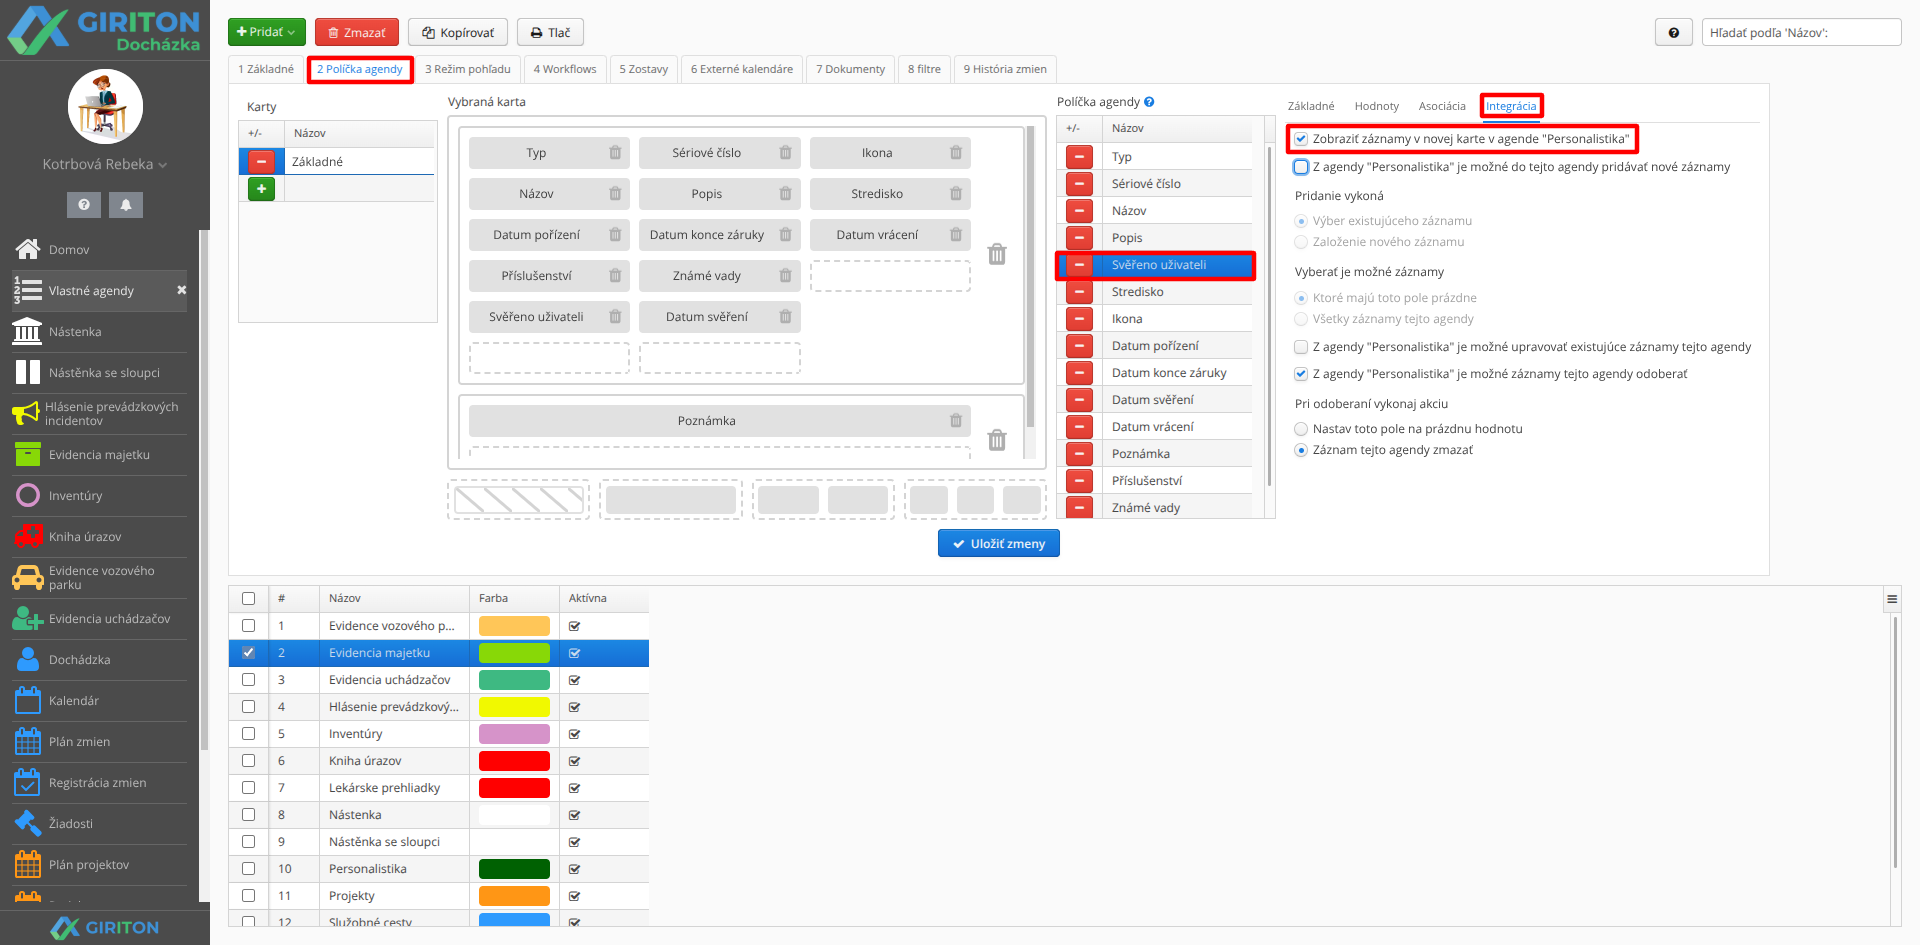Switch to the 4 Workflows tab
The image size is (1920, 945).
(565, 69)
